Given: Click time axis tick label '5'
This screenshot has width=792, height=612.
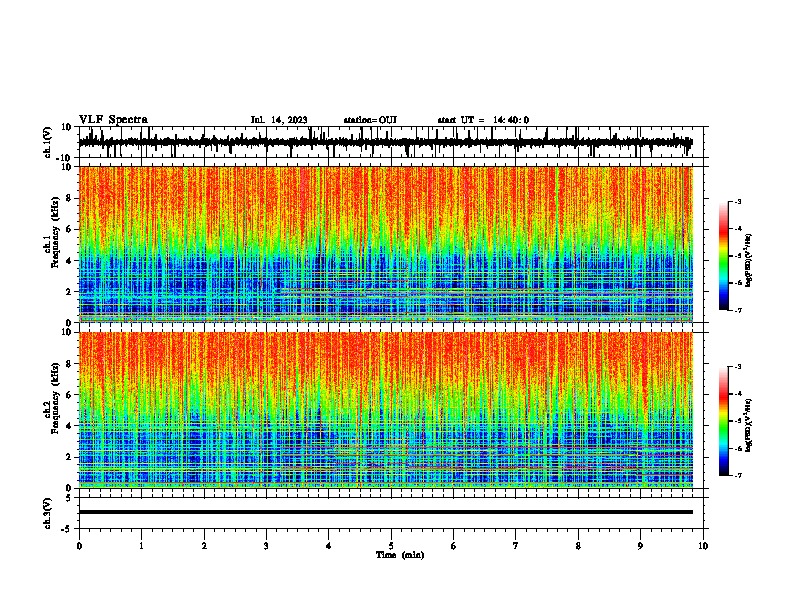Looking at the screenshot, I should (391, 546).
